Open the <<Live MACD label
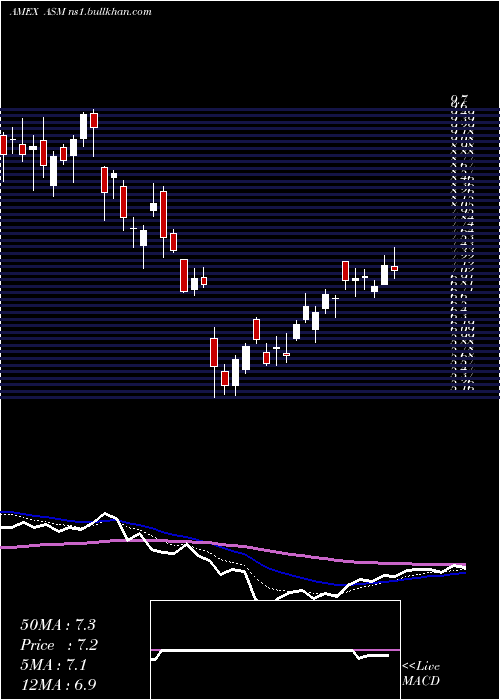The image size is (500, 700). 421,674
